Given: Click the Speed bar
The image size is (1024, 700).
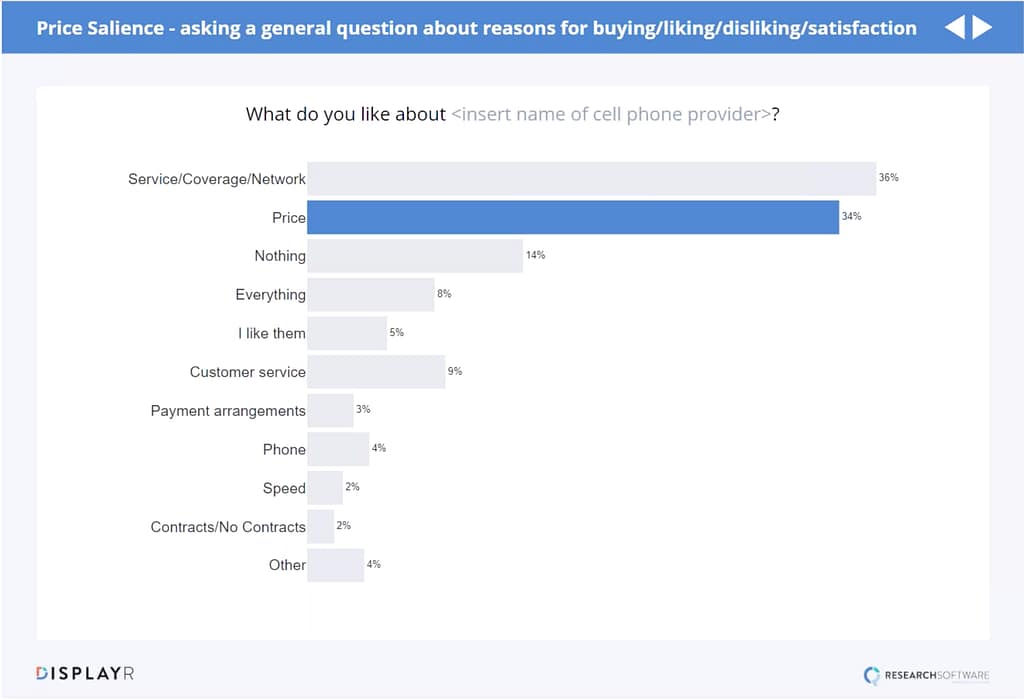Looking at the screenshot, I should click(325, 488).
